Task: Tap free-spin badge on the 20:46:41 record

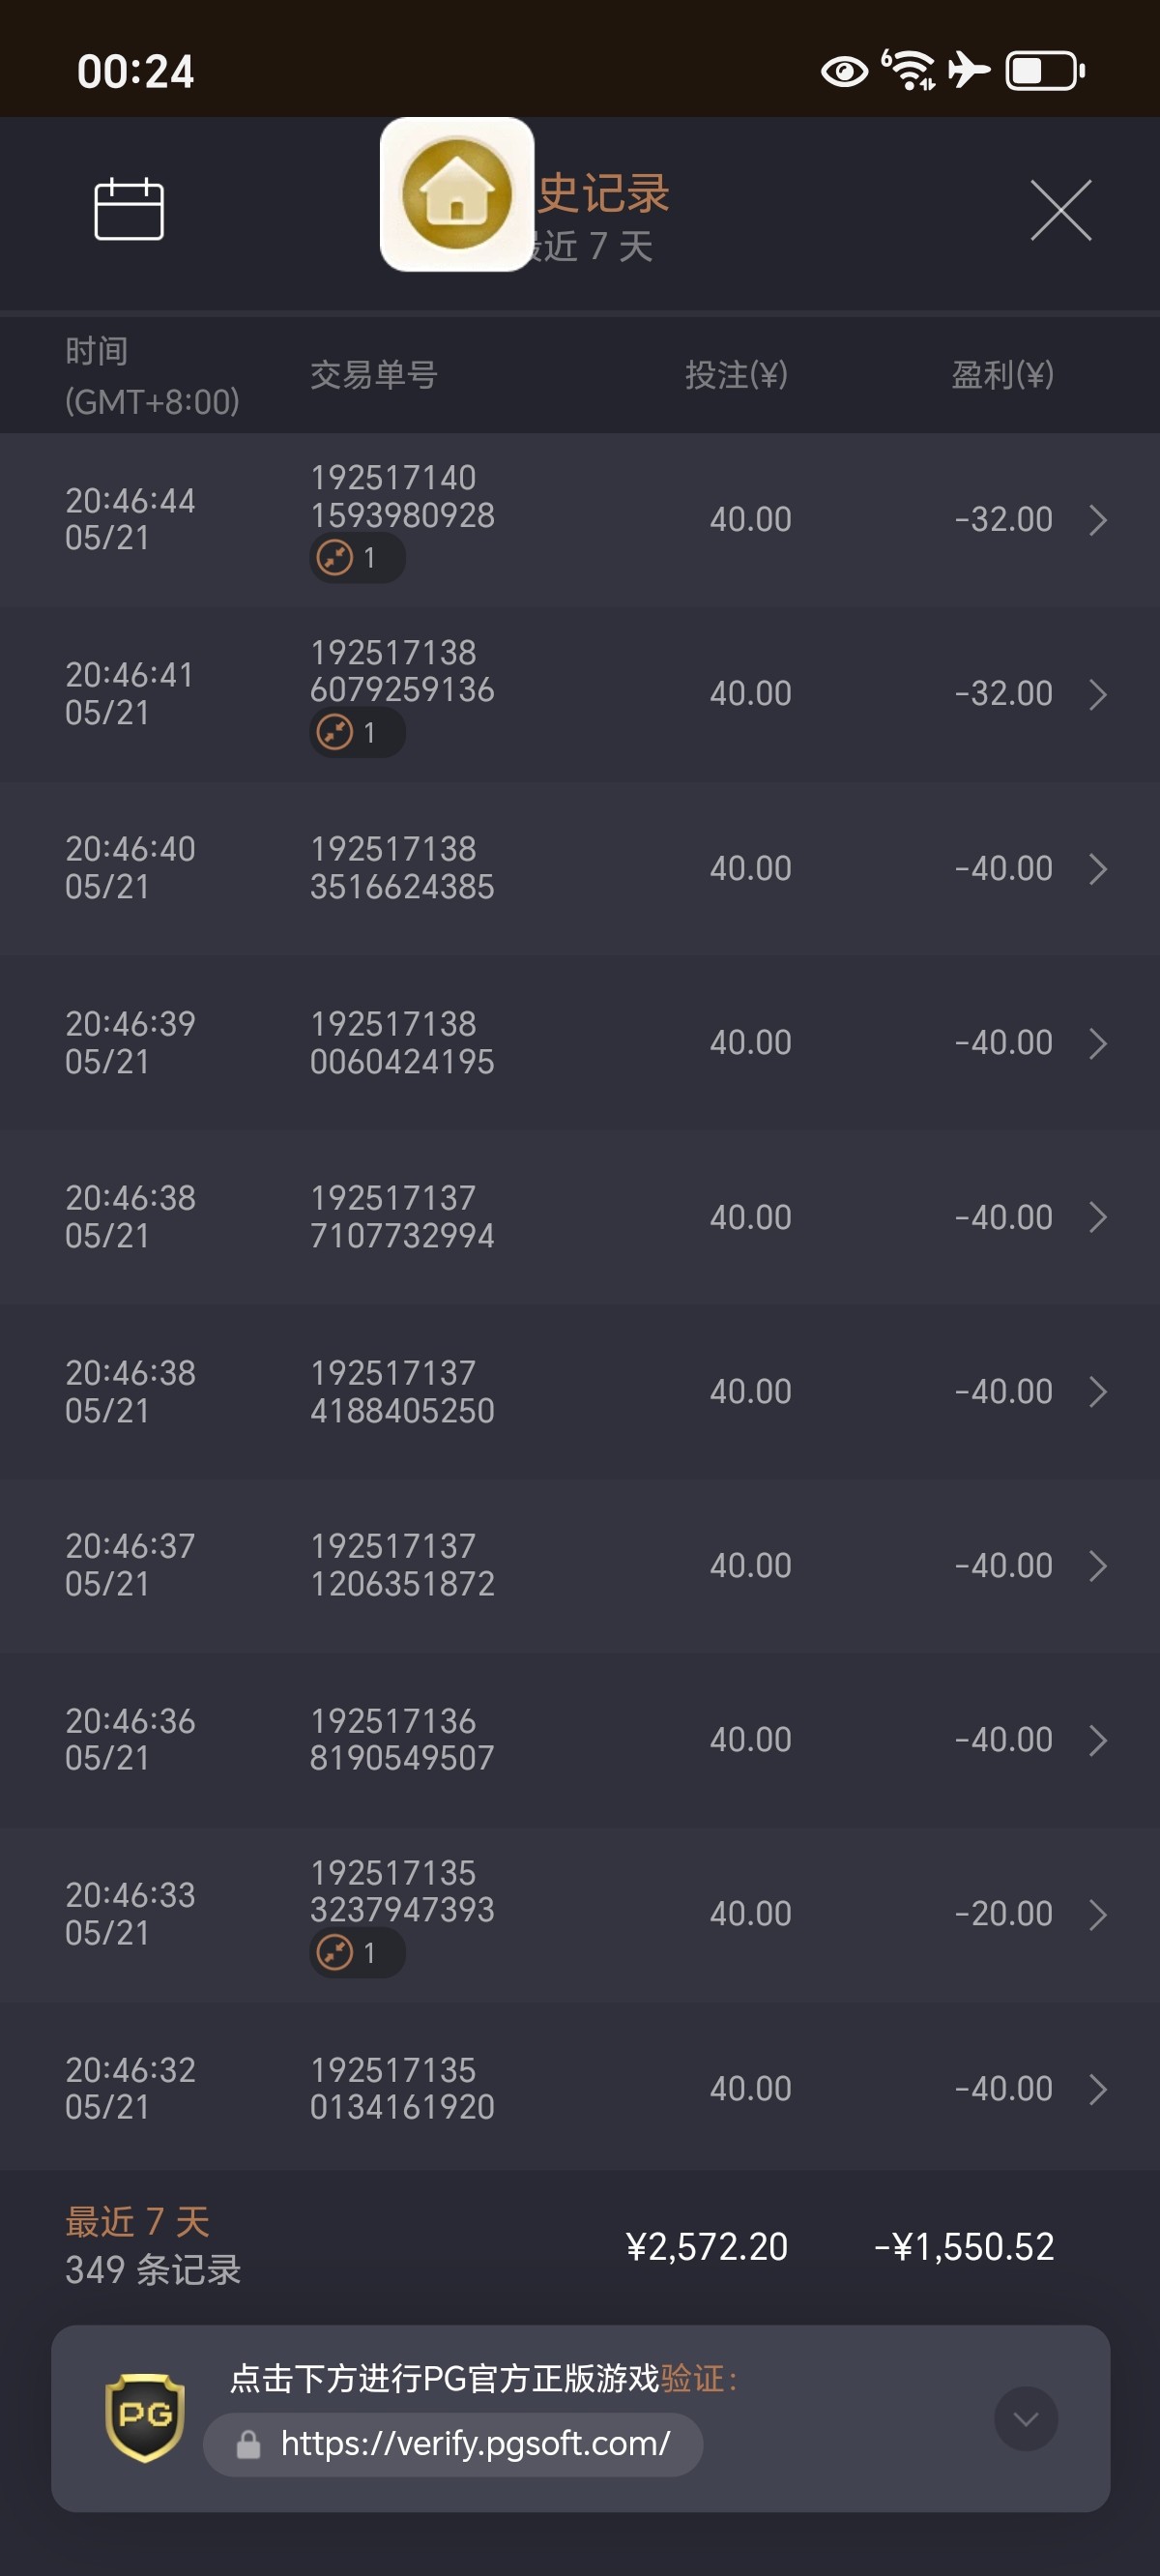Action: (356, 733)
